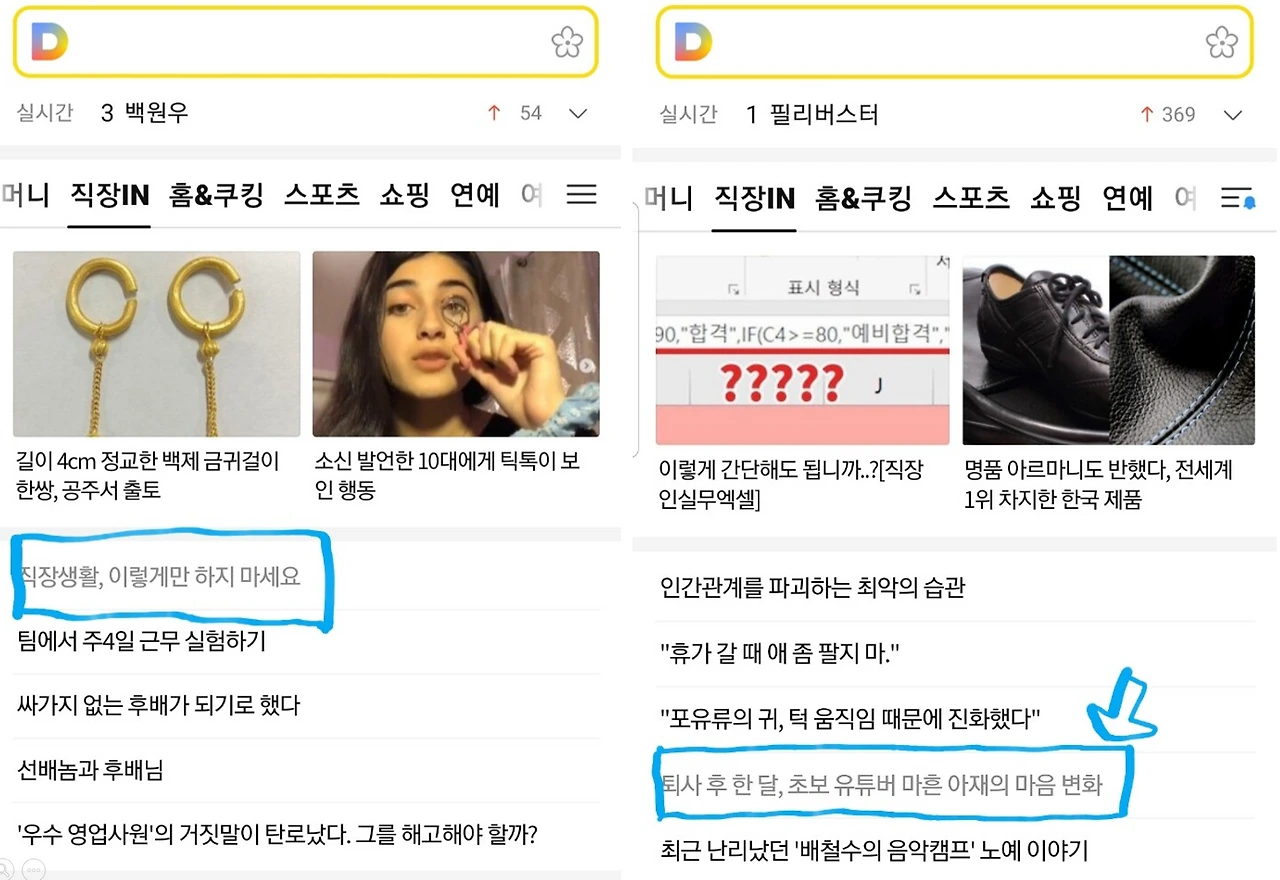Open the flower icon in left search bar
The image size is (1280, 880).
click(567, 43)
